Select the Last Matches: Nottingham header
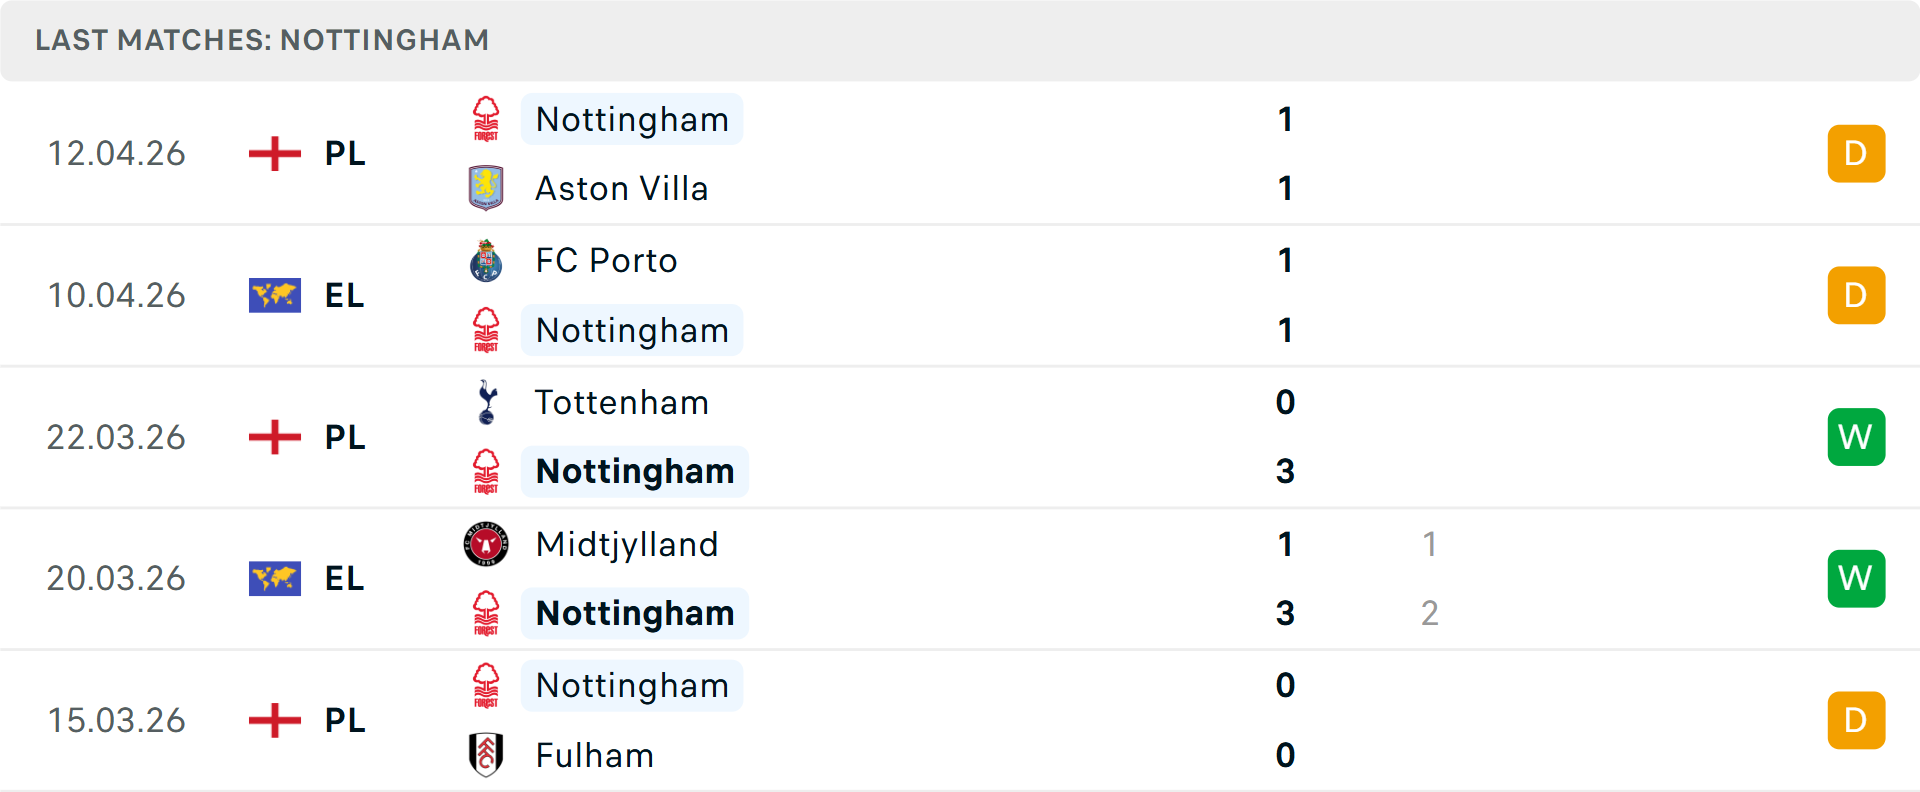Image resolution: width=1920 pixels, height=792 pixels. [262, 40]
